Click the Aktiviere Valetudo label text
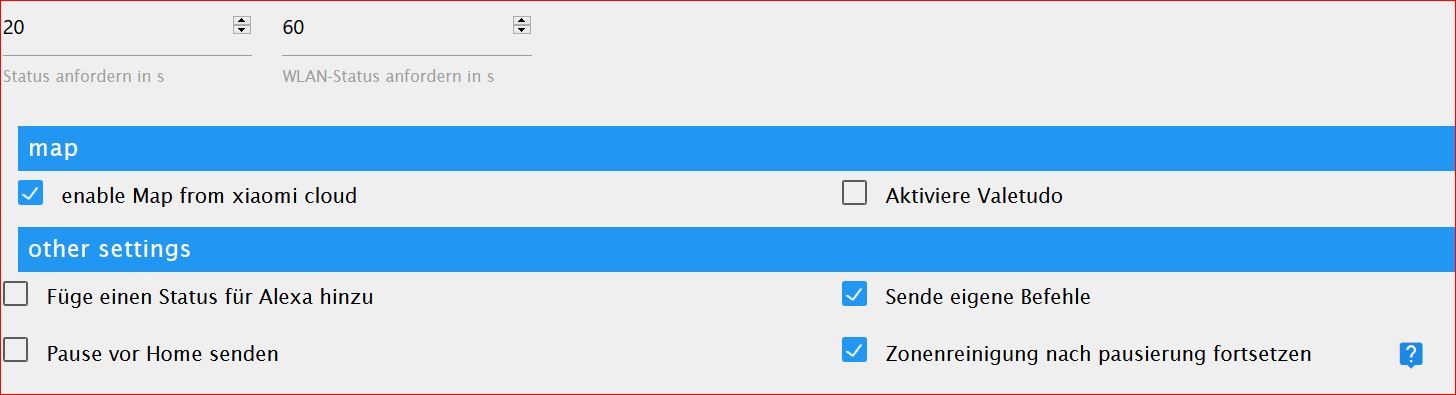This screenshot has height=395, width=1456. point(974,196)
